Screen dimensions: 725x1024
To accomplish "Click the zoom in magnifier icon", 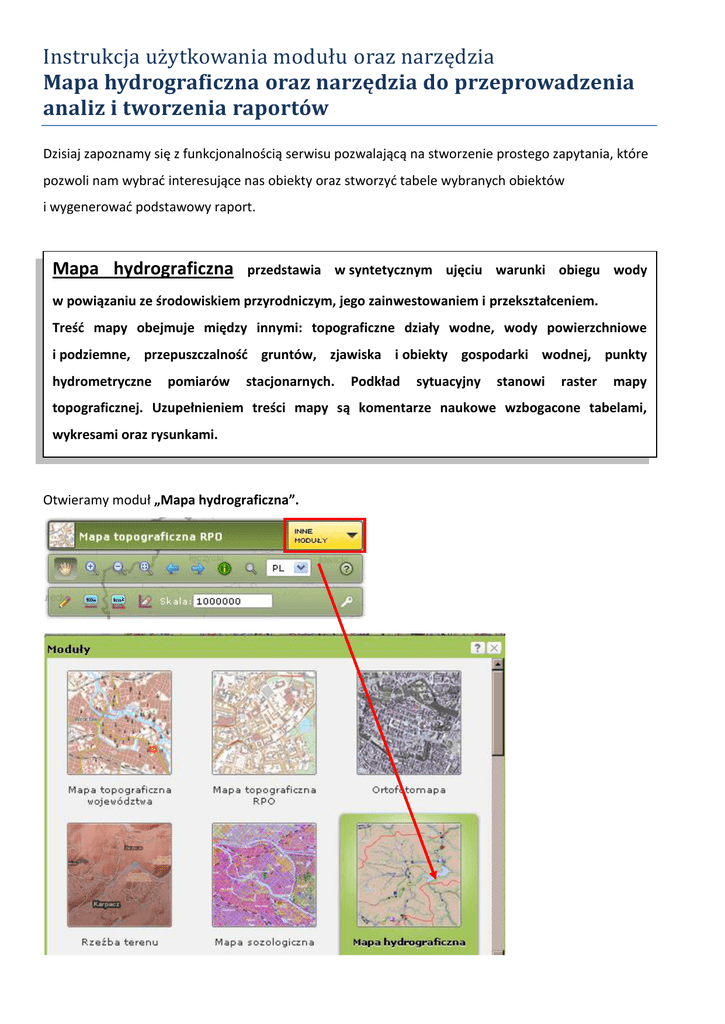I will point(92,568).
